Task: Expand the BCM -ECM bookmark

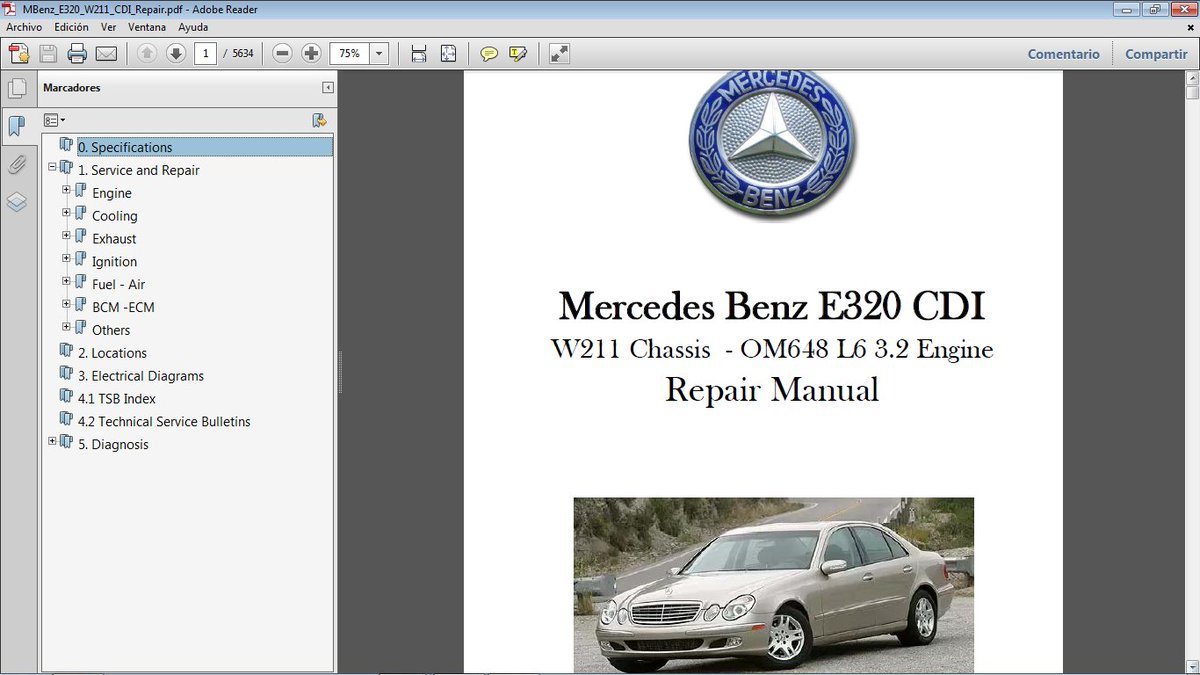Action: tap(66, 304)
